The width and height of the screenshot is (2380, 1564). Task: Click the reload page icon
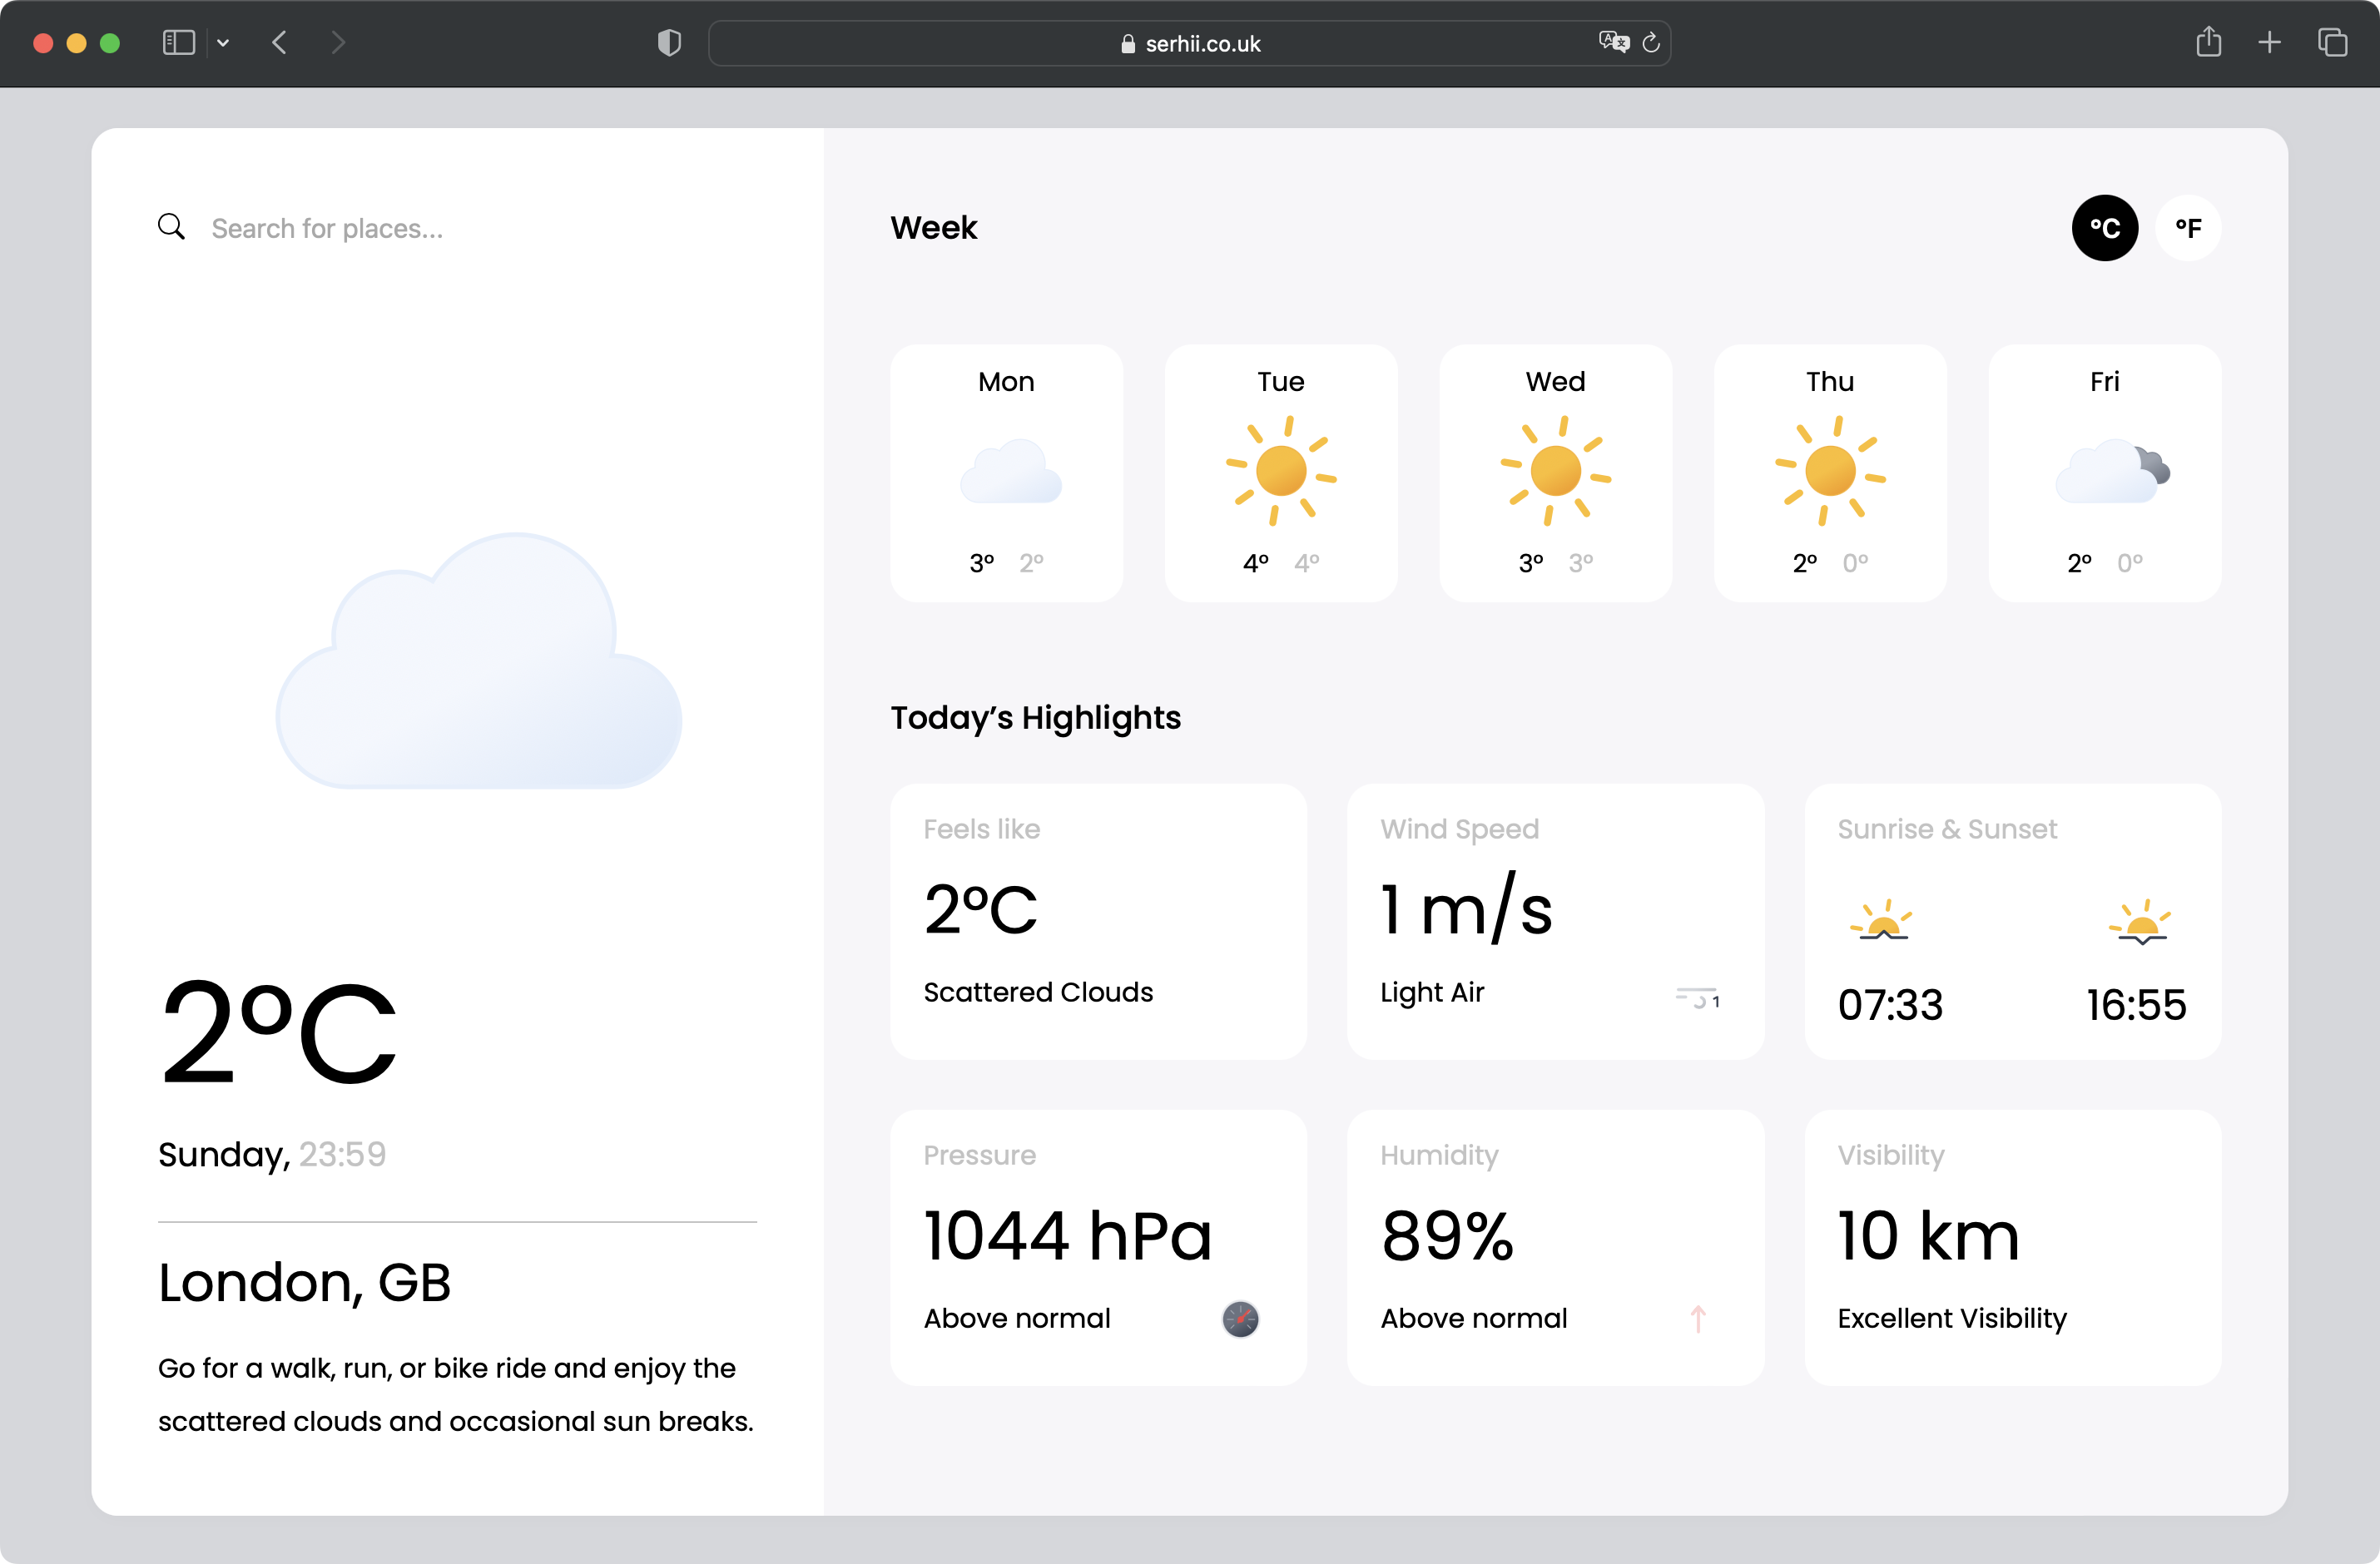tap(1651, 42)
